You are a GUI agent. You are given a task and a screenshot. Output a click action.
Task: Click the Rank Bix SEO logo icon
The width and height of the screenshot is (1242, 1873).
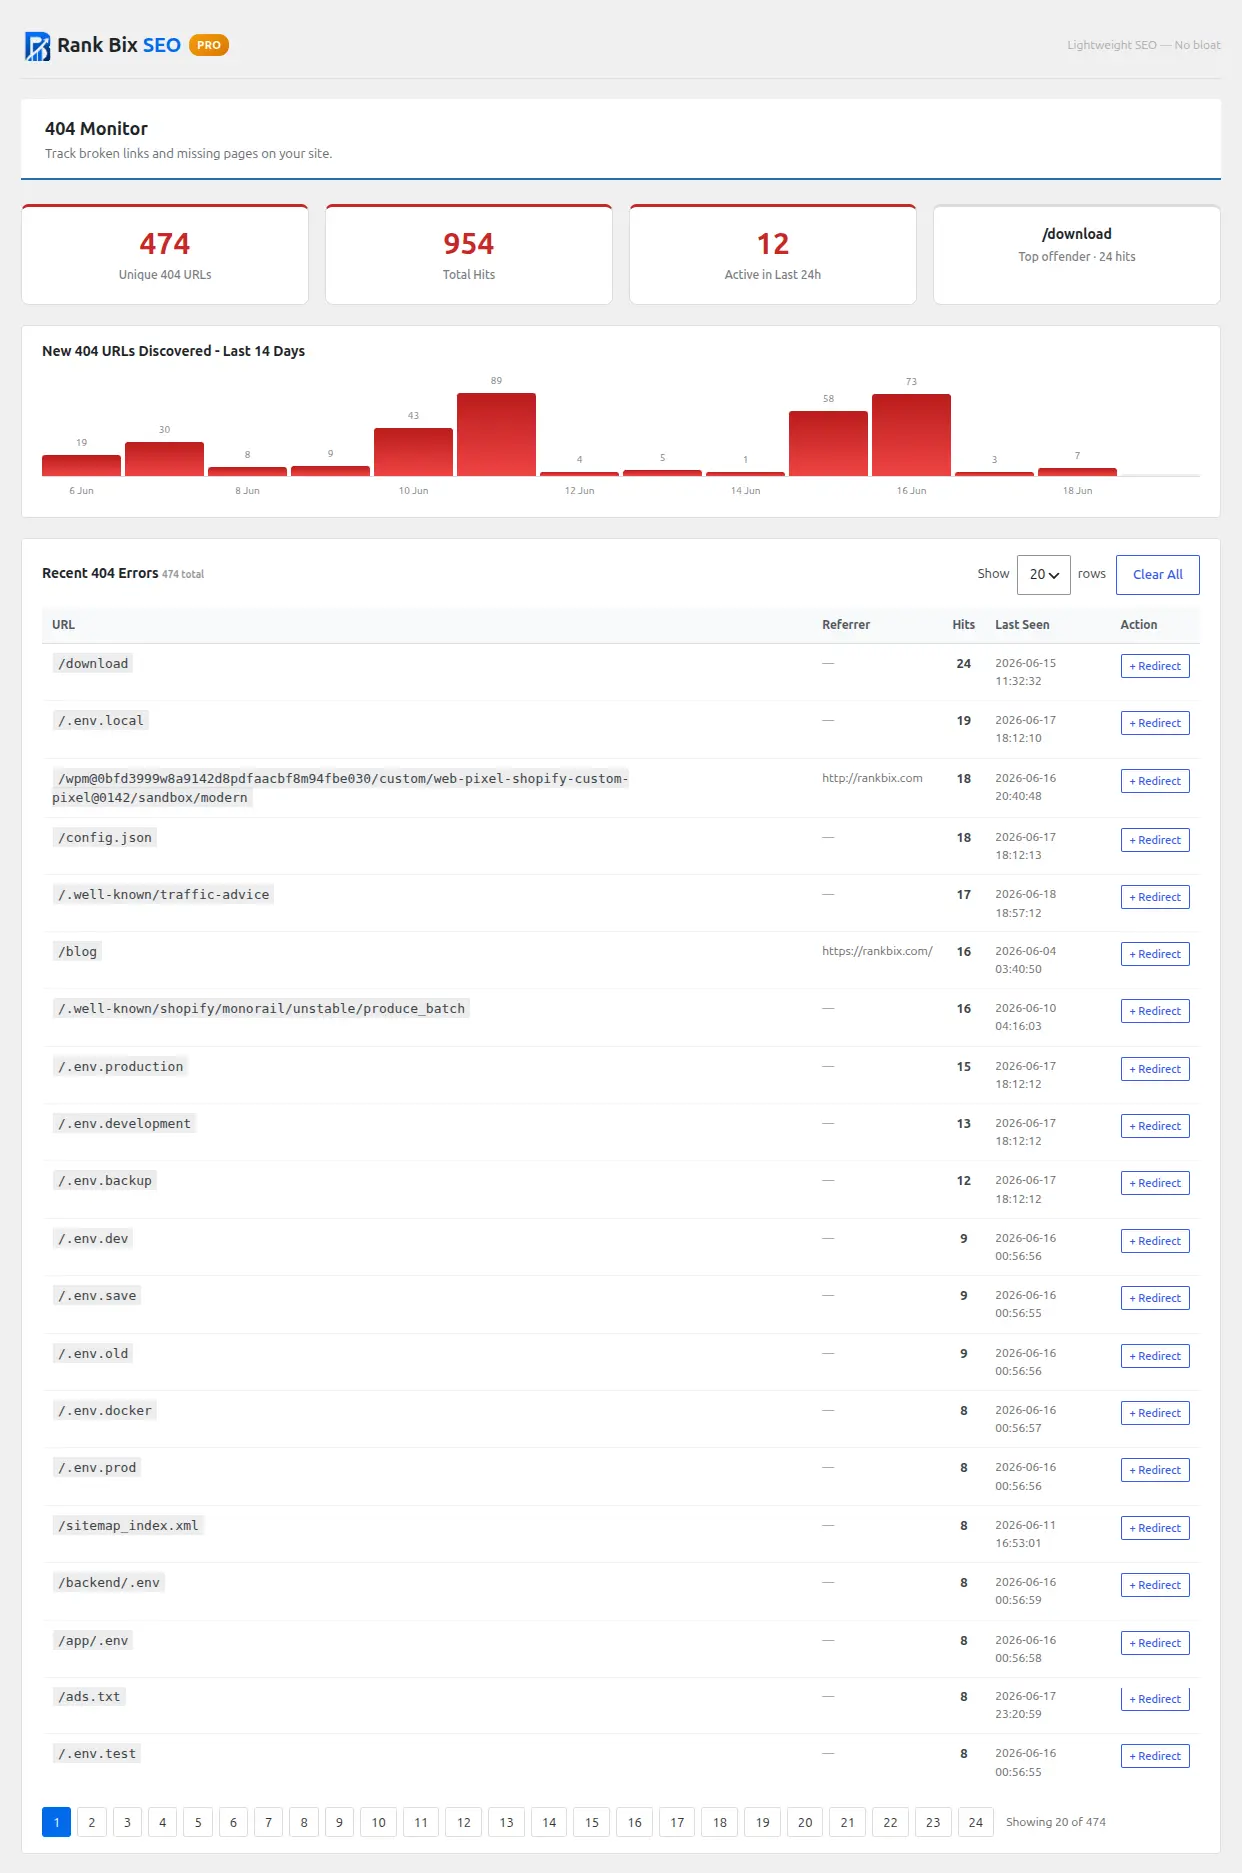click(37, 46)
